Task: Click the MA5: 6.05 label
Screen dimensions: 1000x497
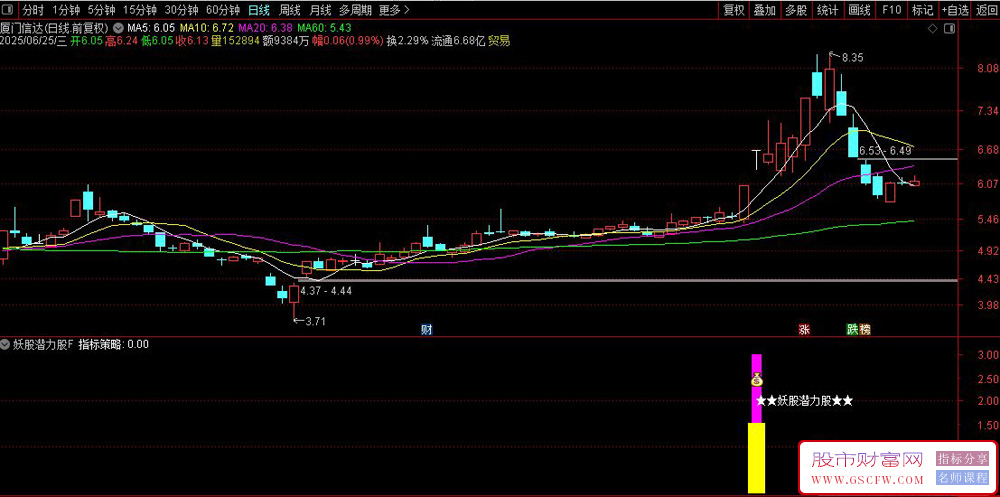Action: tap(151, 28)
